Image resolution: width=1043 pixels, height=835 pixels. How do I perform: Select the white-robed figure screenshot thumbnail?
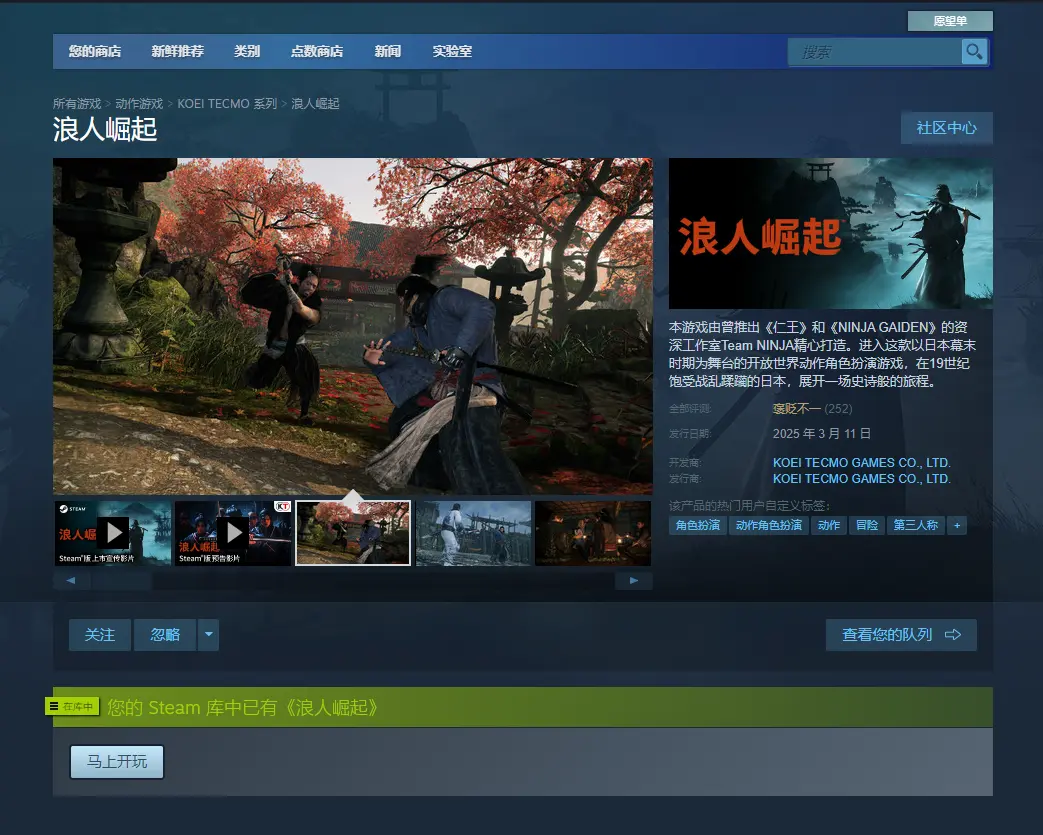tap(473, 533)
